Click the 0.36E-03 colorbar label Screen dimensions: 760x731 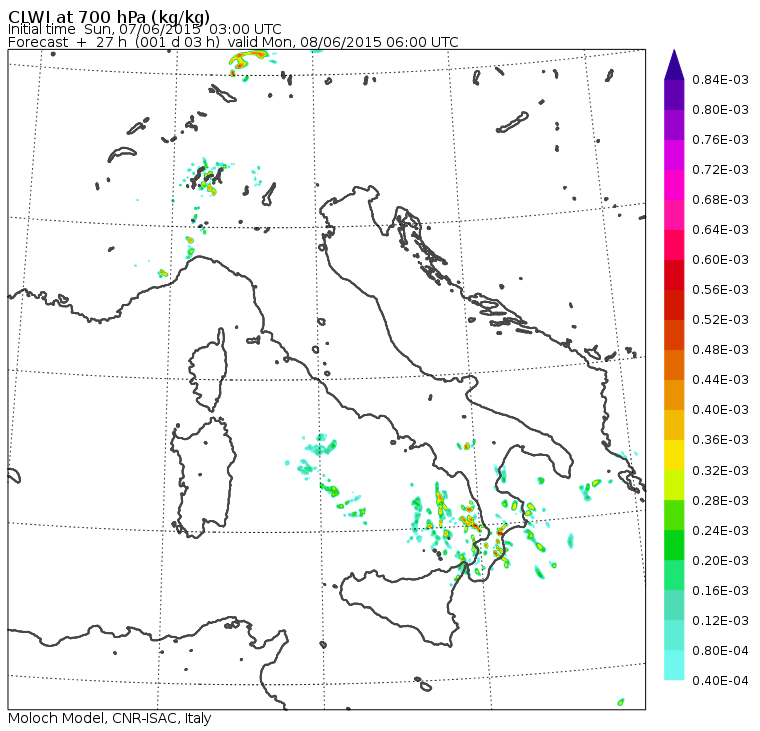click(x=720, y=440)
